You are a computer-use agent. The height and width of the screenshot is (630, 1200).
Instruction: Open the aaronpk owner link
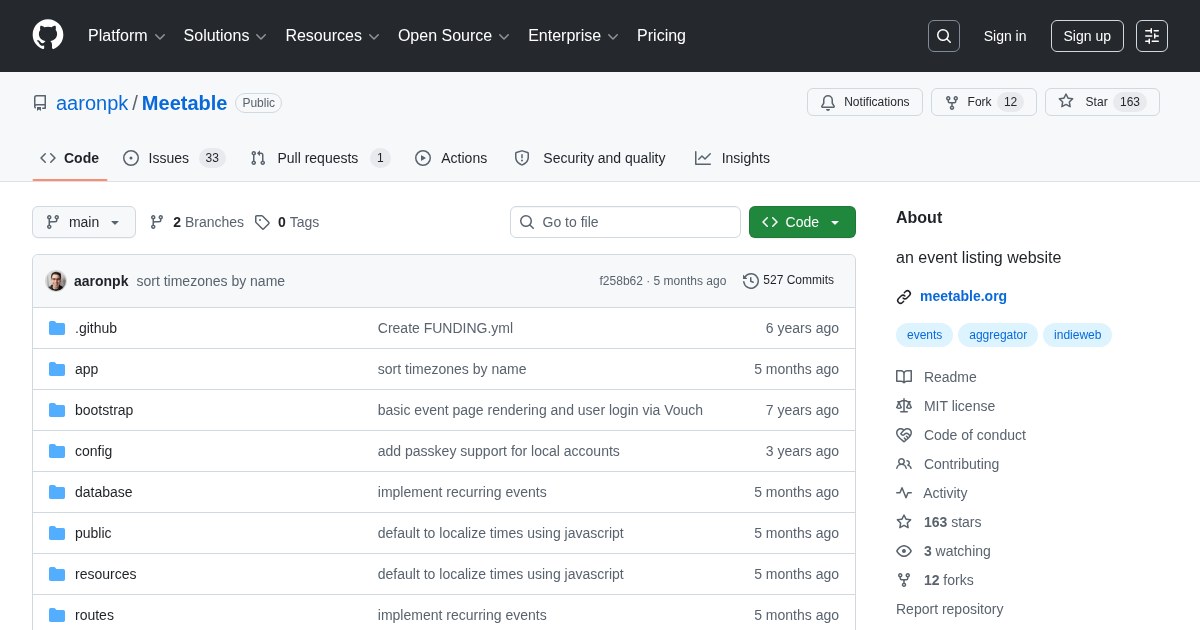tap(92, 103)
